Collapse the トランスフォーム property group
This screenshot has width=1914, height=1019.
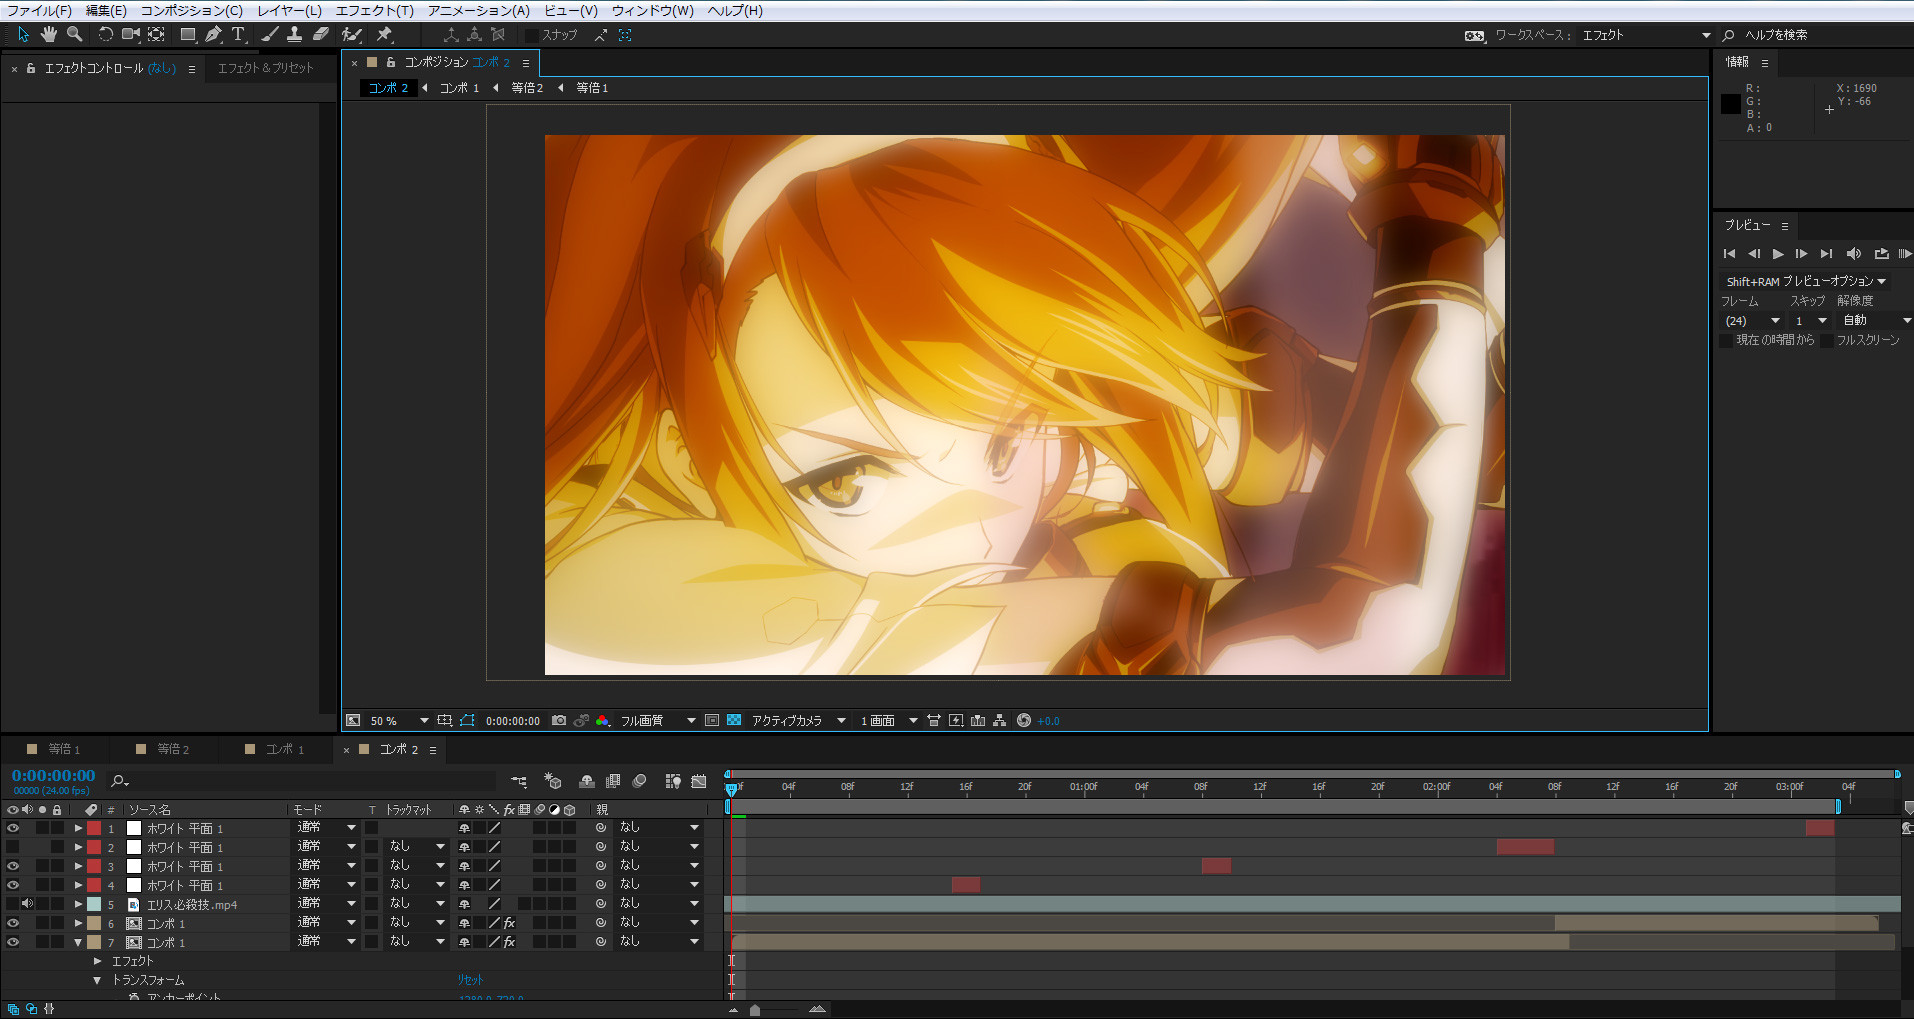tap(97, 980)
